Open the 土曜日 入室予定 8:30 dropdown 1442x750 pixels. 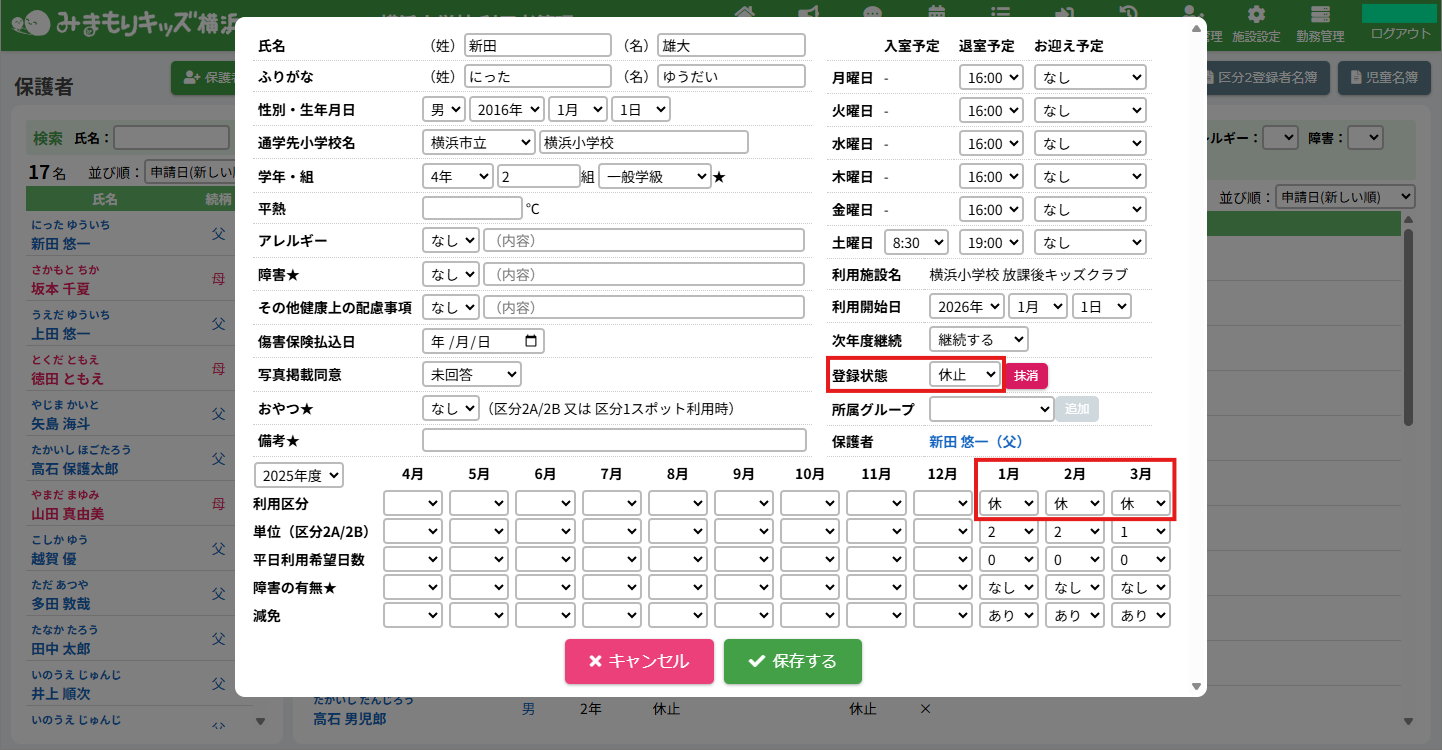pyautogui.click(x=916, y=243)
